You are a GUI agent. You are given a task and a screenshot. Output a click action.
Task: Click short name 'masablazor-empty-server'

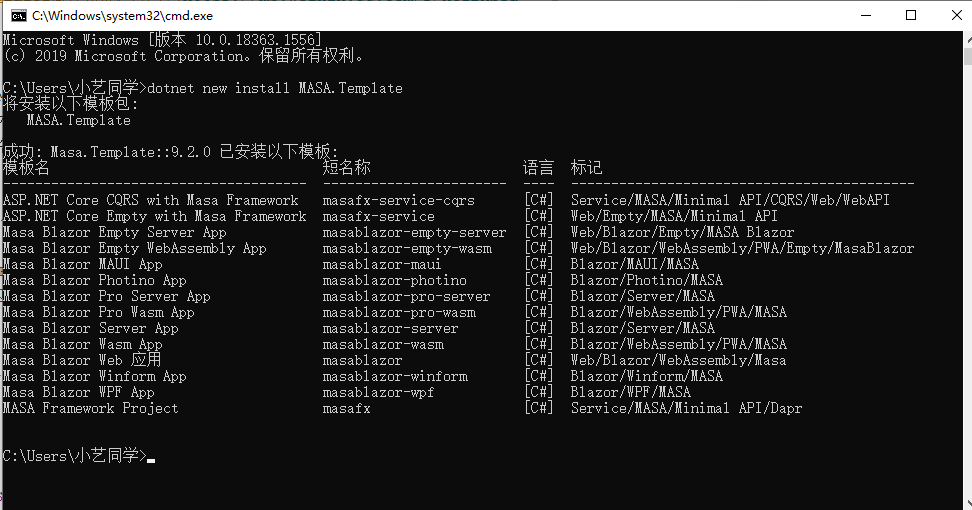pos(414,232)
